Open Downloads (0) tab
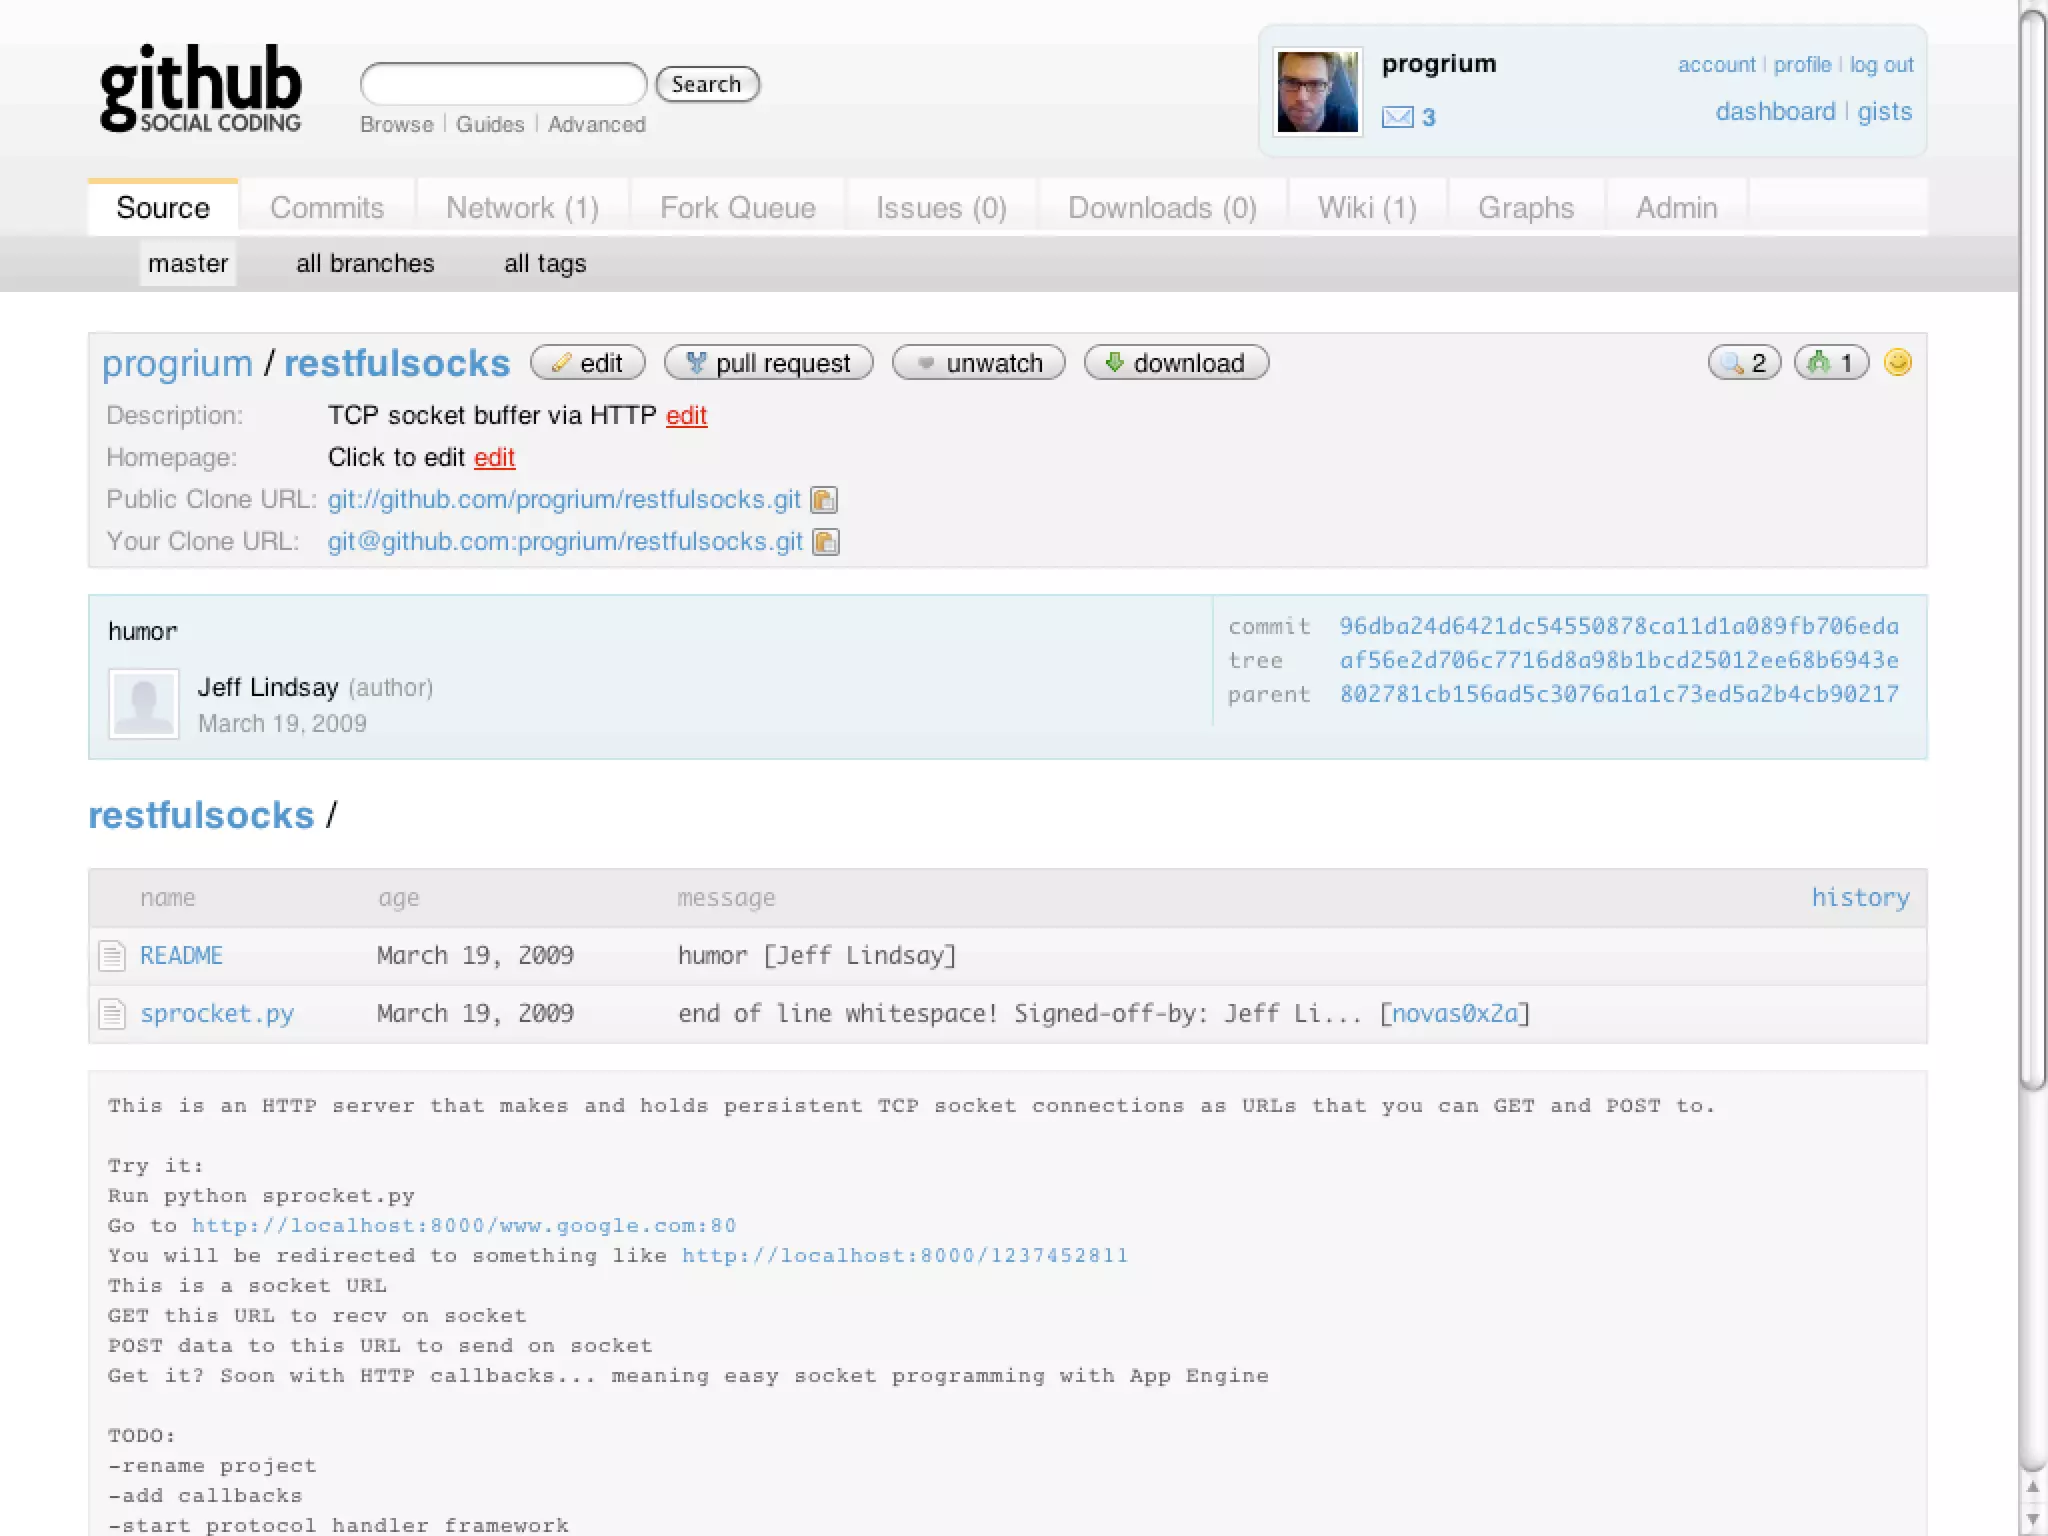This screenshot has height=1536, width=2048. [1162, 207]
